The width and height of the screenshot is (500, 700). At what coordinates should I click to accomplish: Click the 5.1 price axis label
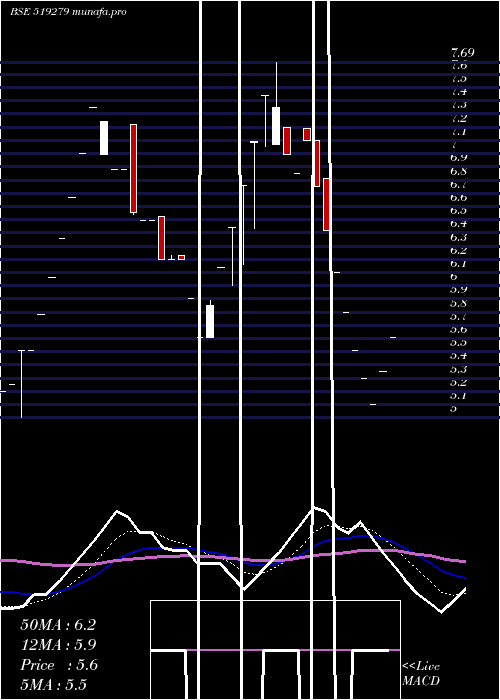tap(458, 396)
